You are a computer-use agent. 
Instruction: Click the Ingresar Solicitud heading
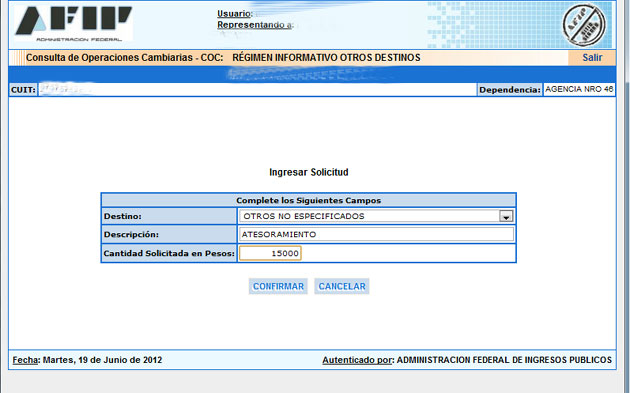pos(309,172)
